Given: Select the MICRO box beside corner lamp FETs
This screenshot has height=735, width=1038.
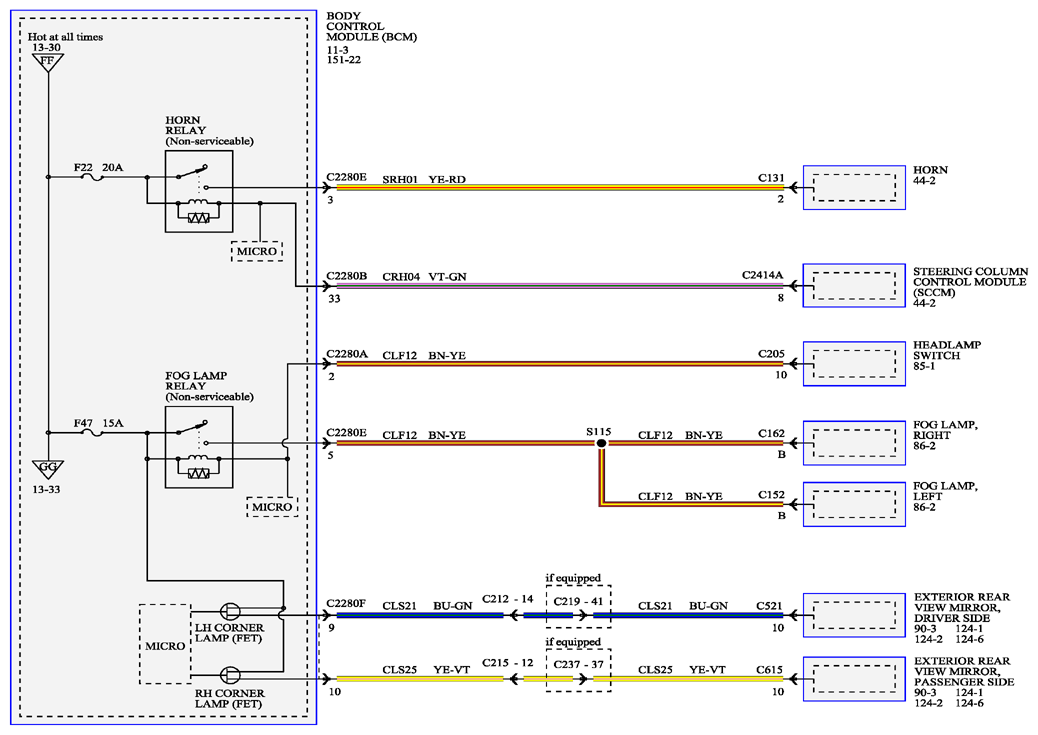Looking at the screenshot, I should pyautogui.click(x=165, y=644).
